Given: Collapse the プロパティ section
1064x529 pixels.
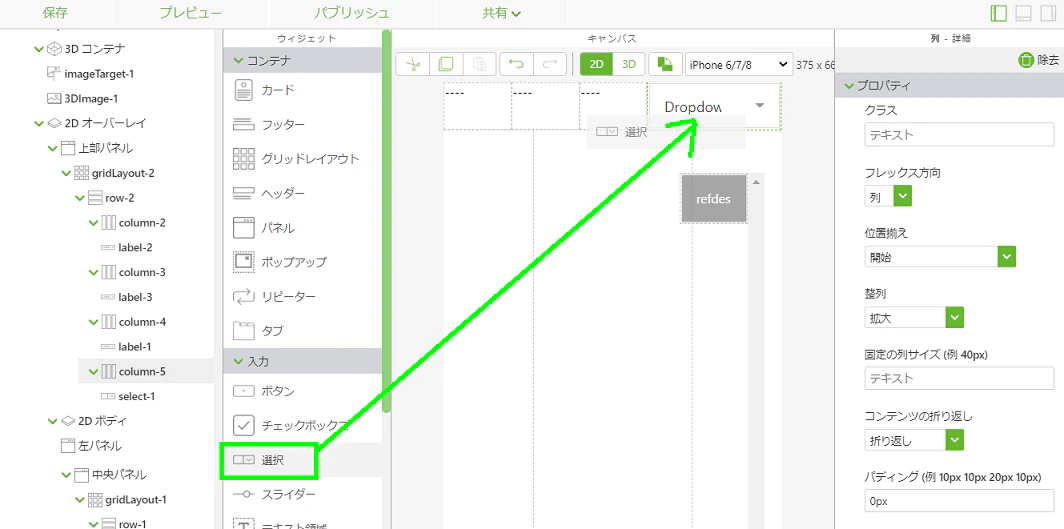Looking at the screenshot, I should tap(848, 86).
